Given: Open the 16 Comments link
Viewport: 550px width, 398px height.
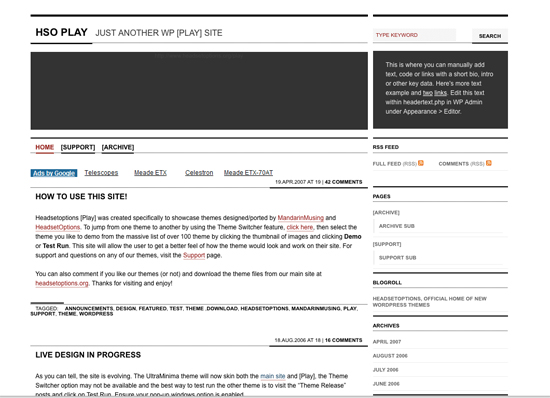Looking at the screenshot, I should (x=343, y=340).
